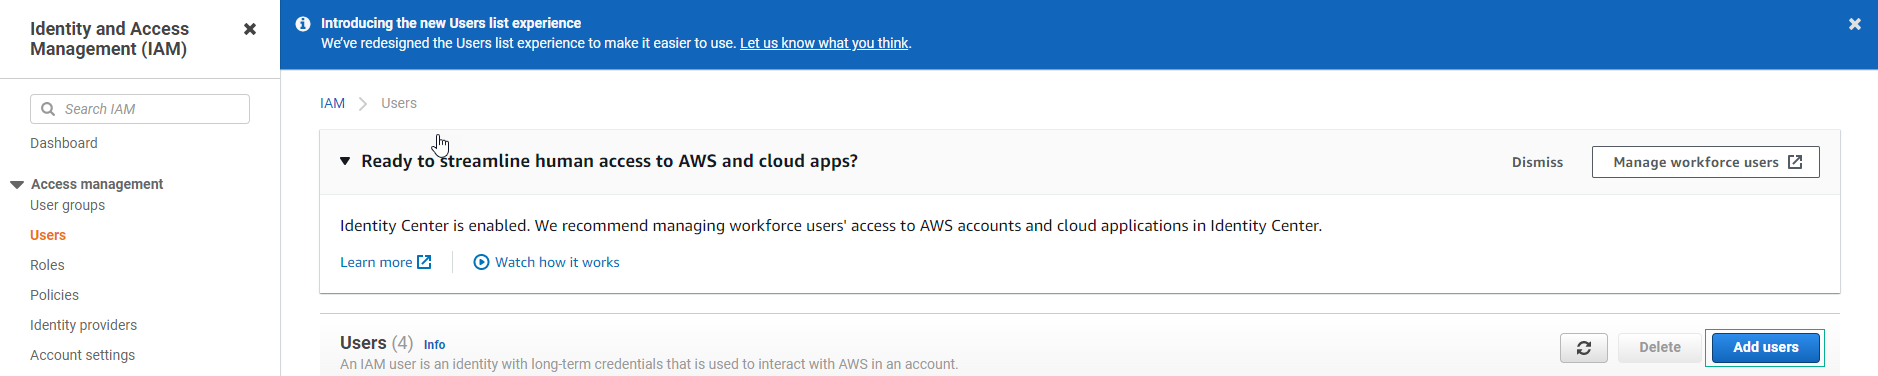Click the Access management section label
This screenshot has height=376, width=1878.
coord(97,184)
